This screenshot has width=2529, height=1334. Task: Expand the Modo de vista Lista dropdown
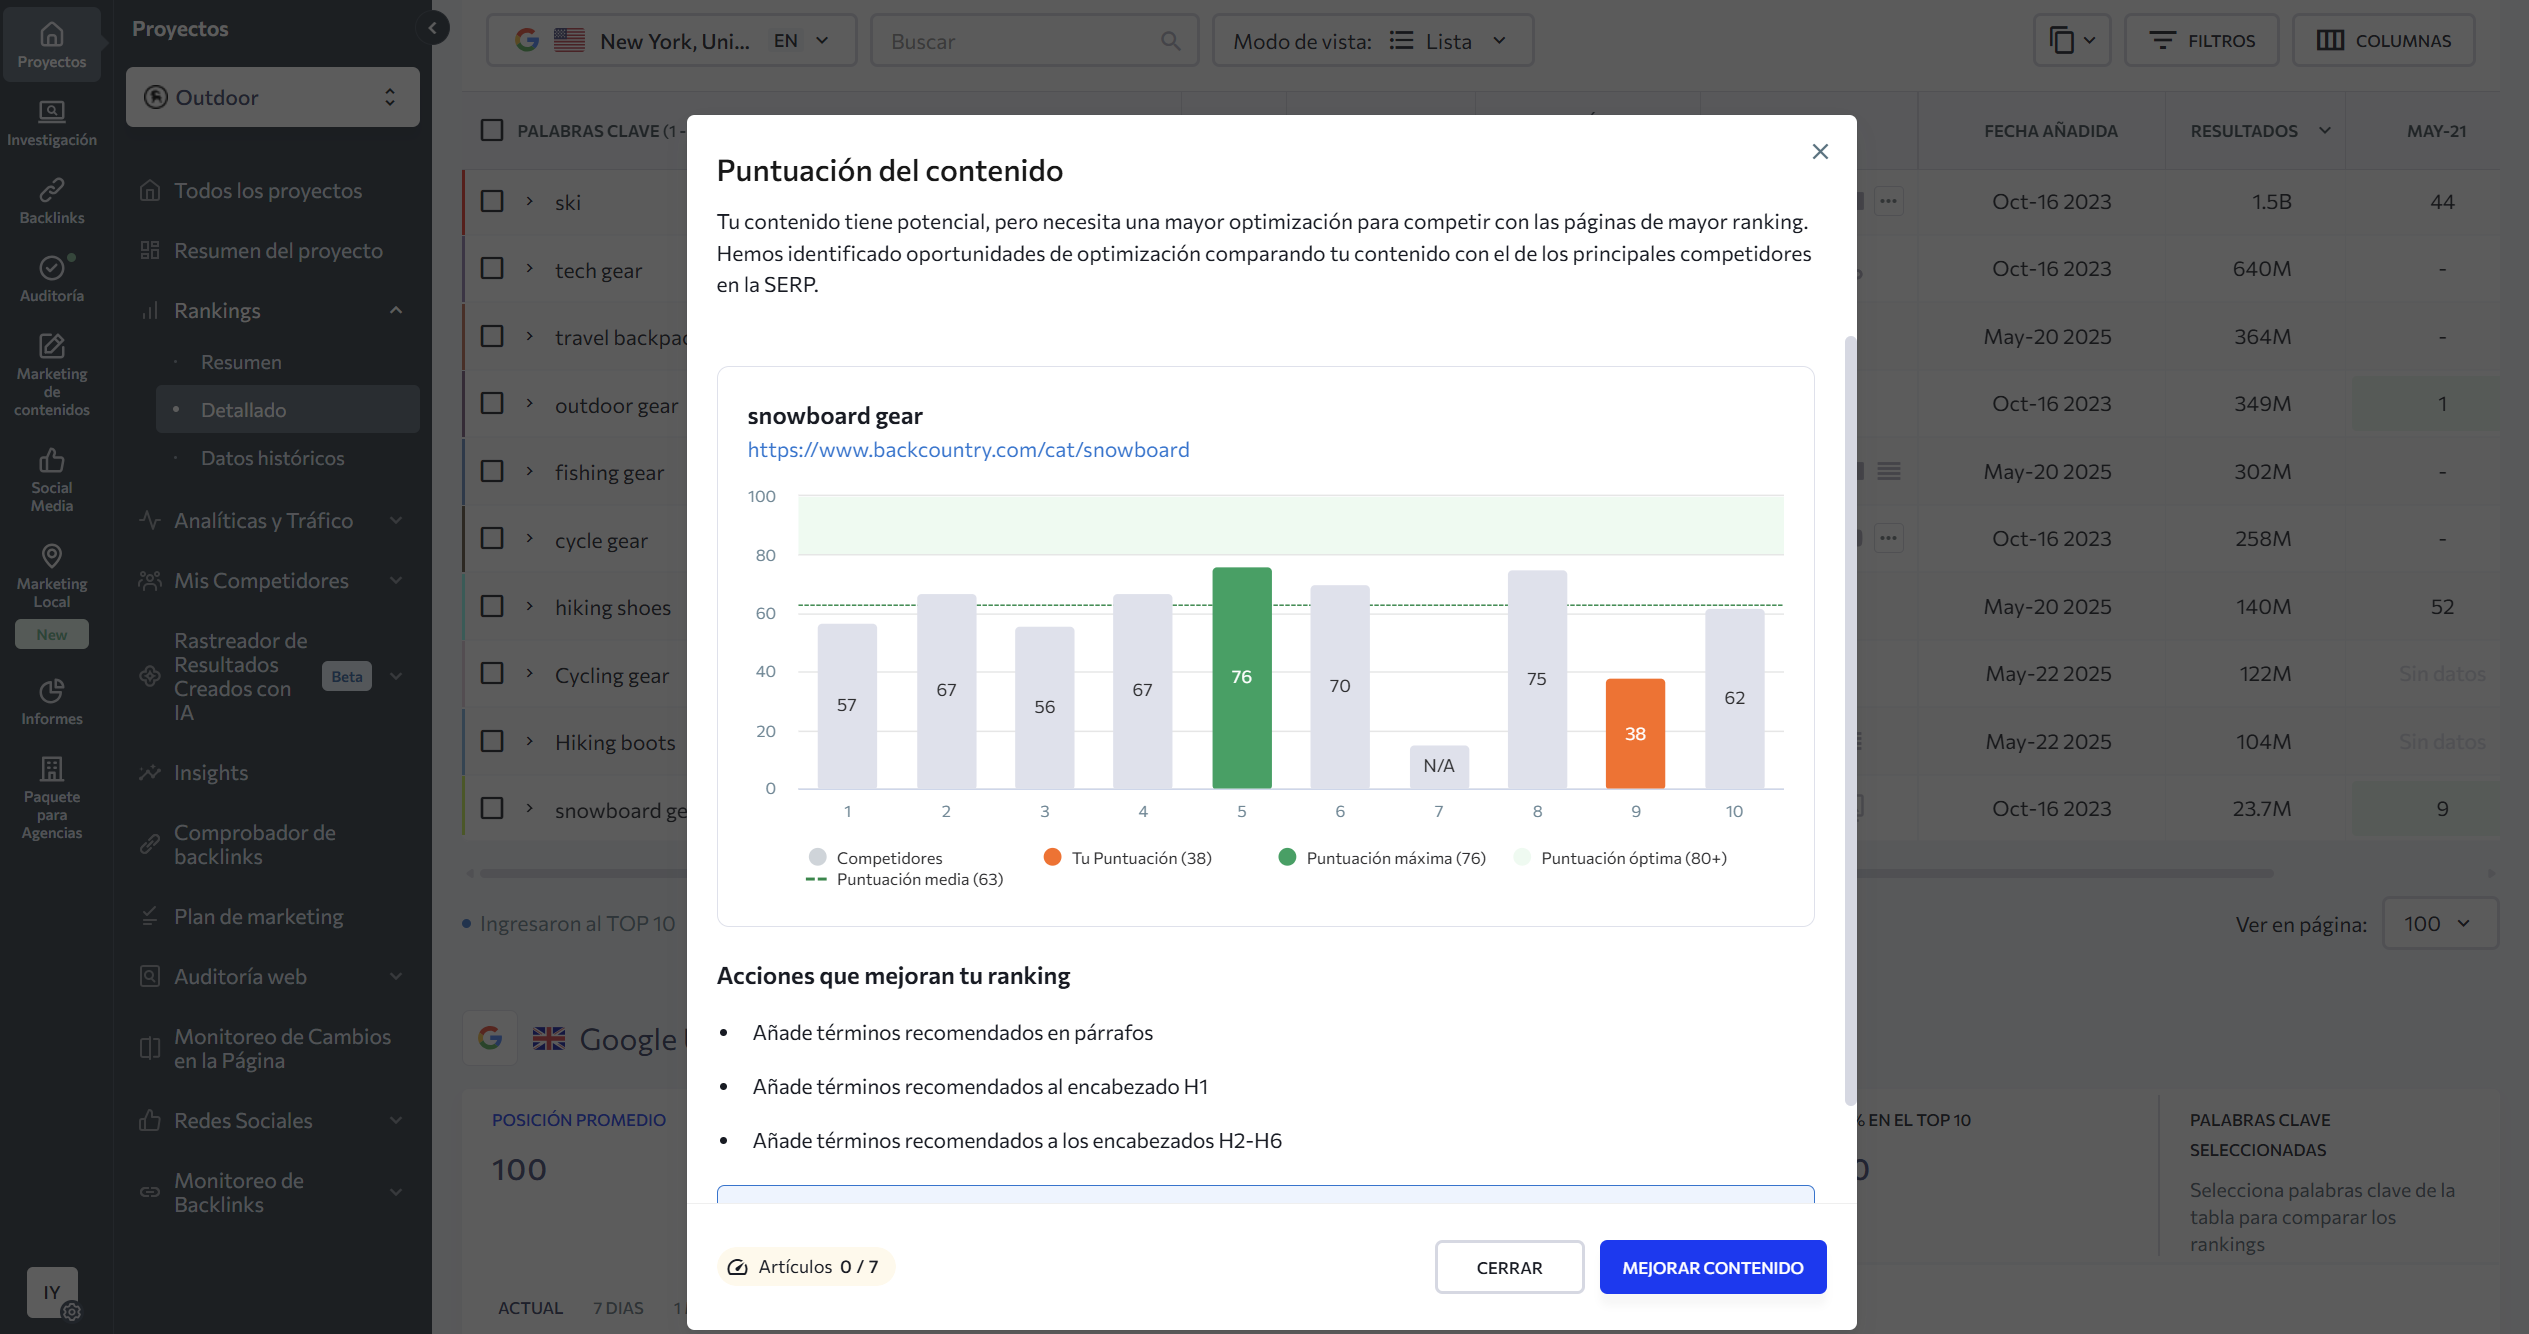pyautogui.click(x=1372, y=41)
